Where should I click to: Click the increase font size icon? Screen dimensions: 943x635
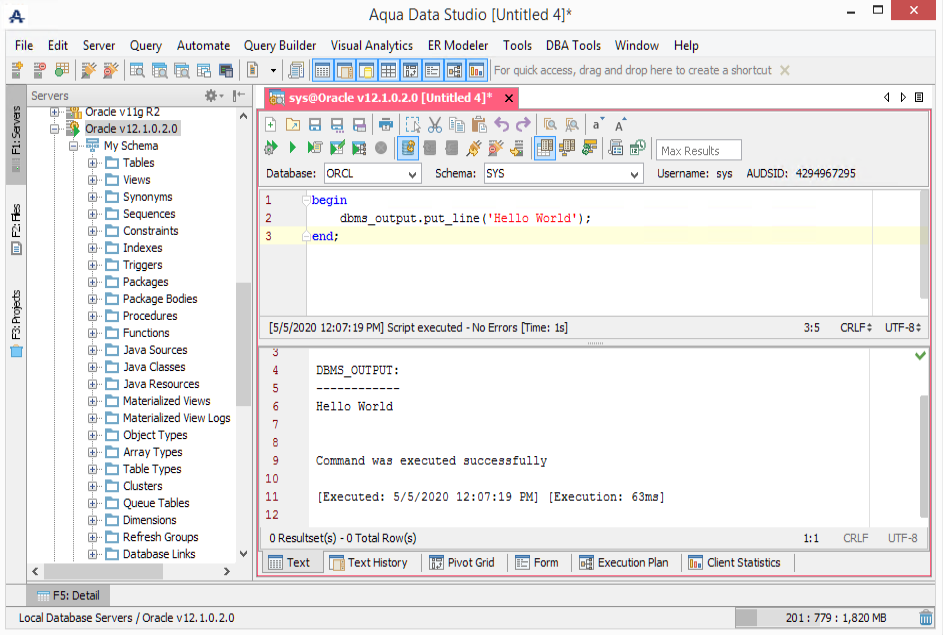tap(621, 125)
